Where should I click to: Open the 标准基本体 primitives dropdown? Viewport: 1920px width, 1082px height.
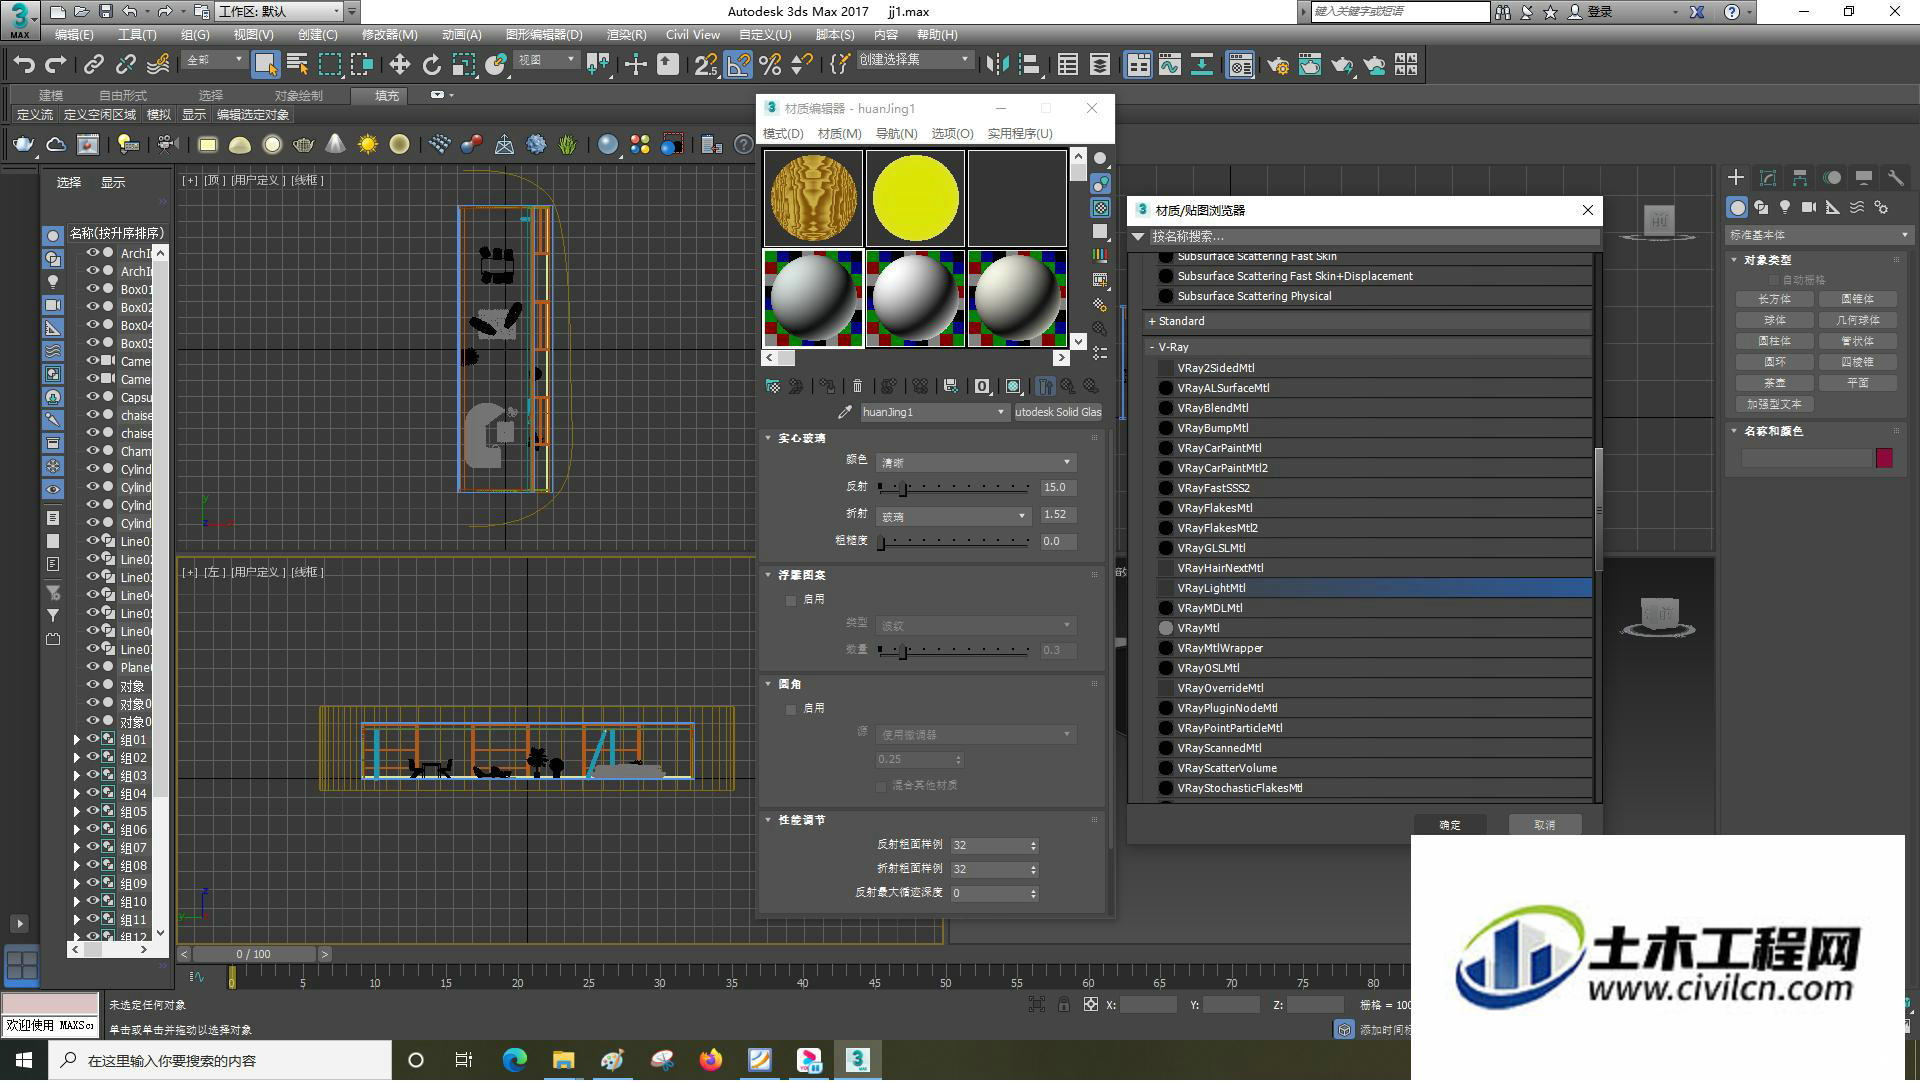tap(1818, 236)
